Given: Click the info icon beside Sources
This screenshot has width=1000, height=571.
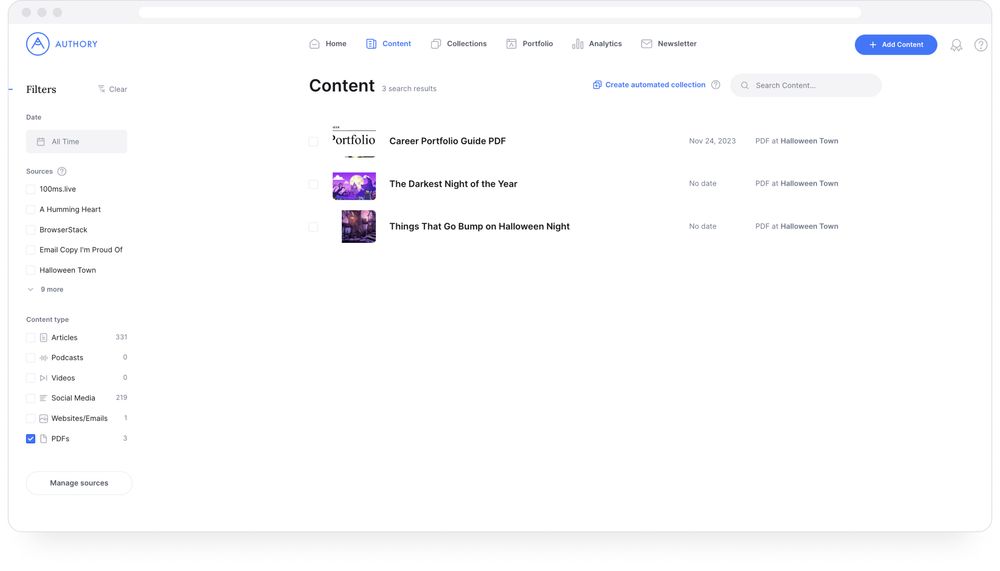Looking at the screenshot, I should 62,172.
